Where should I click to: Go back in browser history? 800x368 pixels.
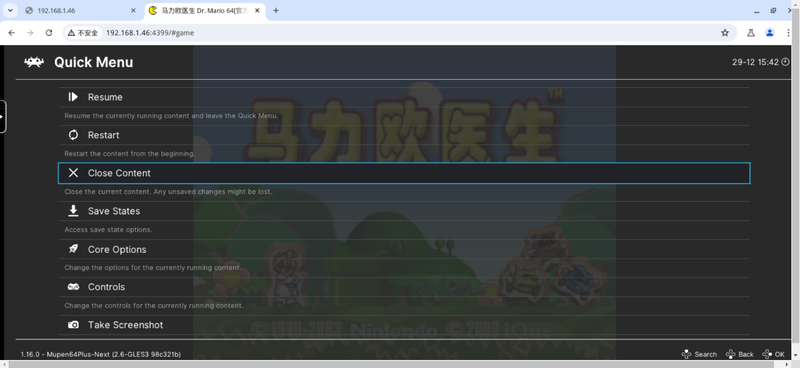click(12, 33)
